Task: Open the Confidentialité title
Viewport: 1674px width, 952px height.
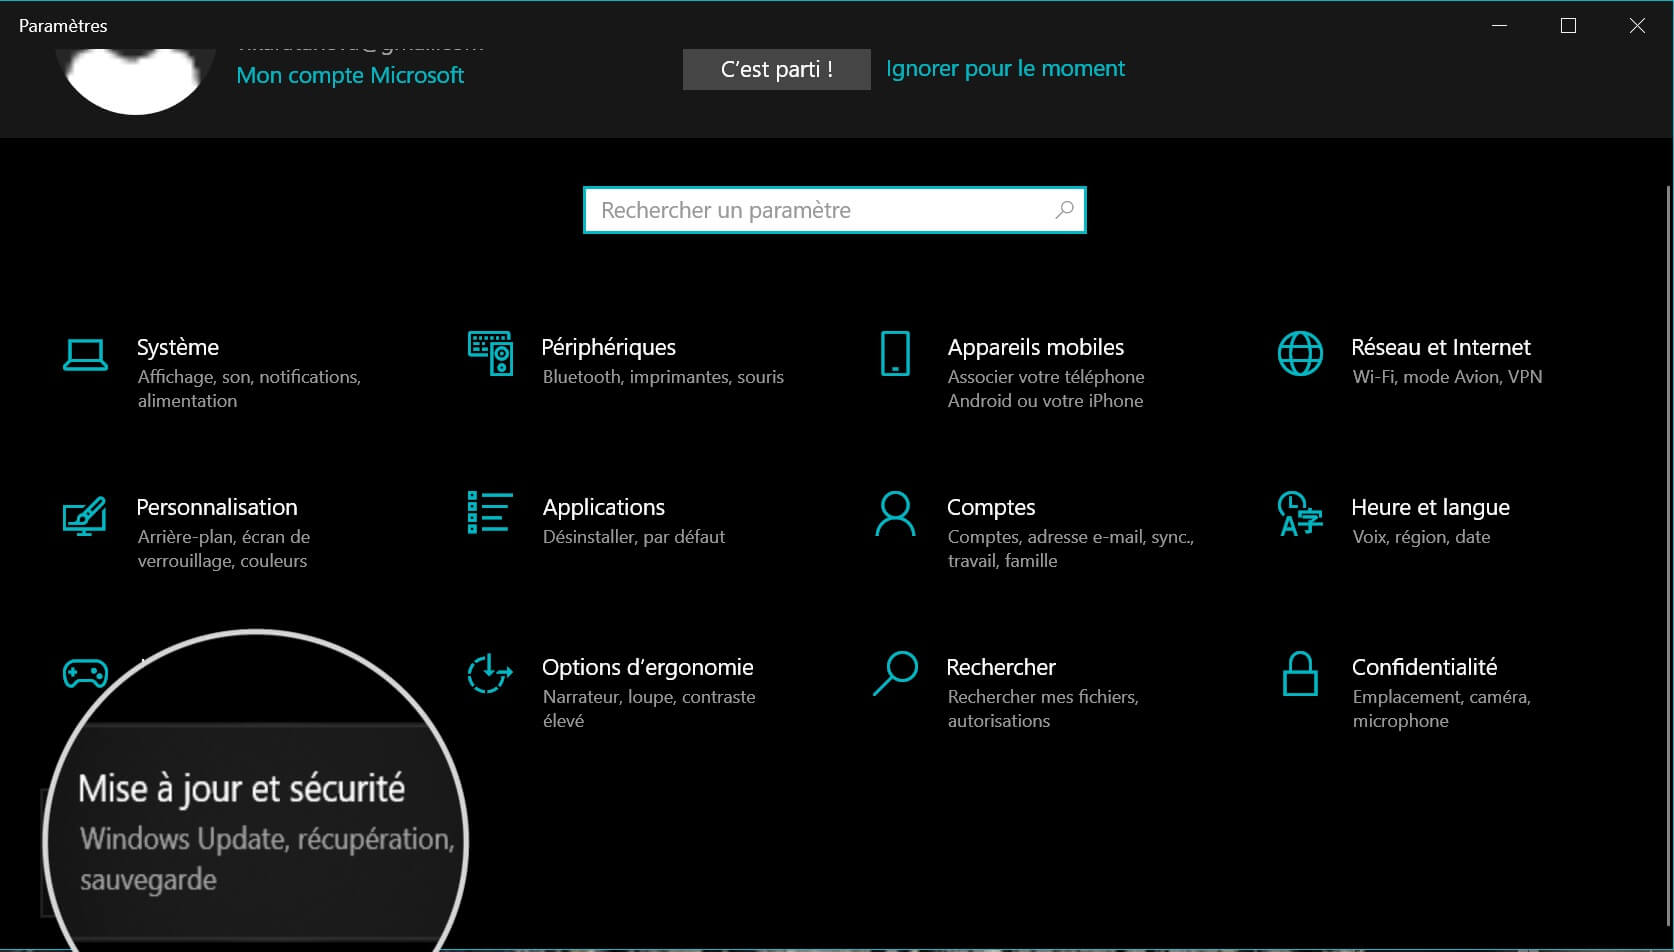Action: (1425, 667)
